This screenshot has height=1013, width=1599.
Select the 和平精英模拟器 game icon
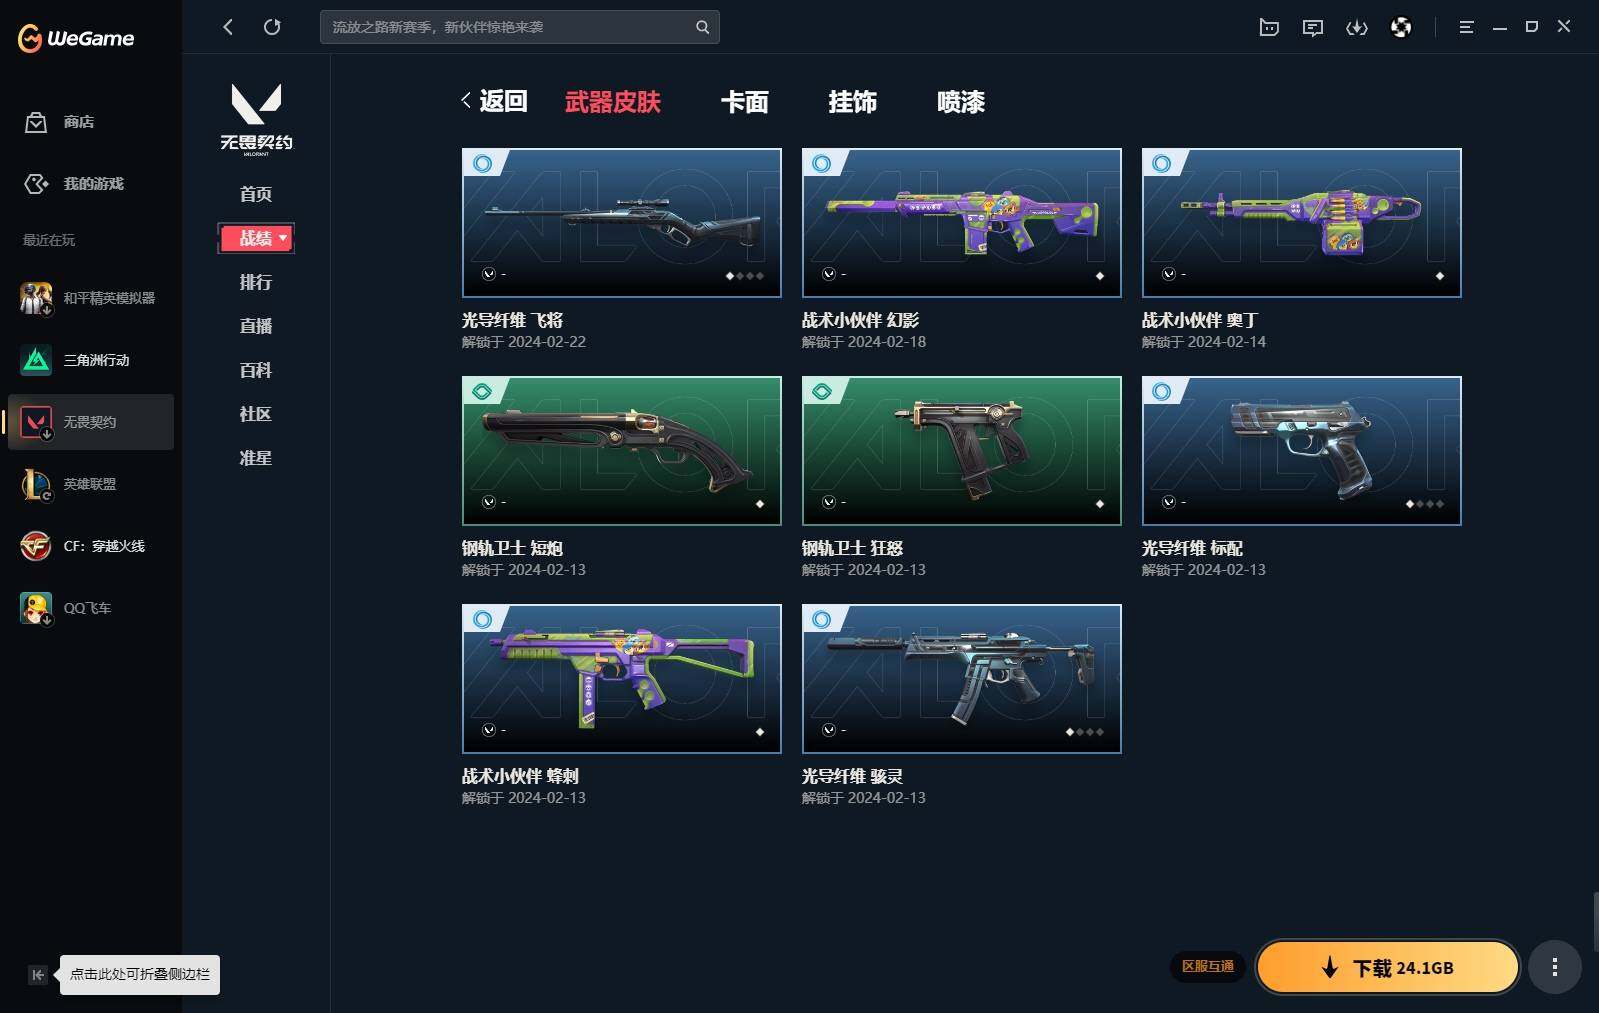[x=36, y=298]
